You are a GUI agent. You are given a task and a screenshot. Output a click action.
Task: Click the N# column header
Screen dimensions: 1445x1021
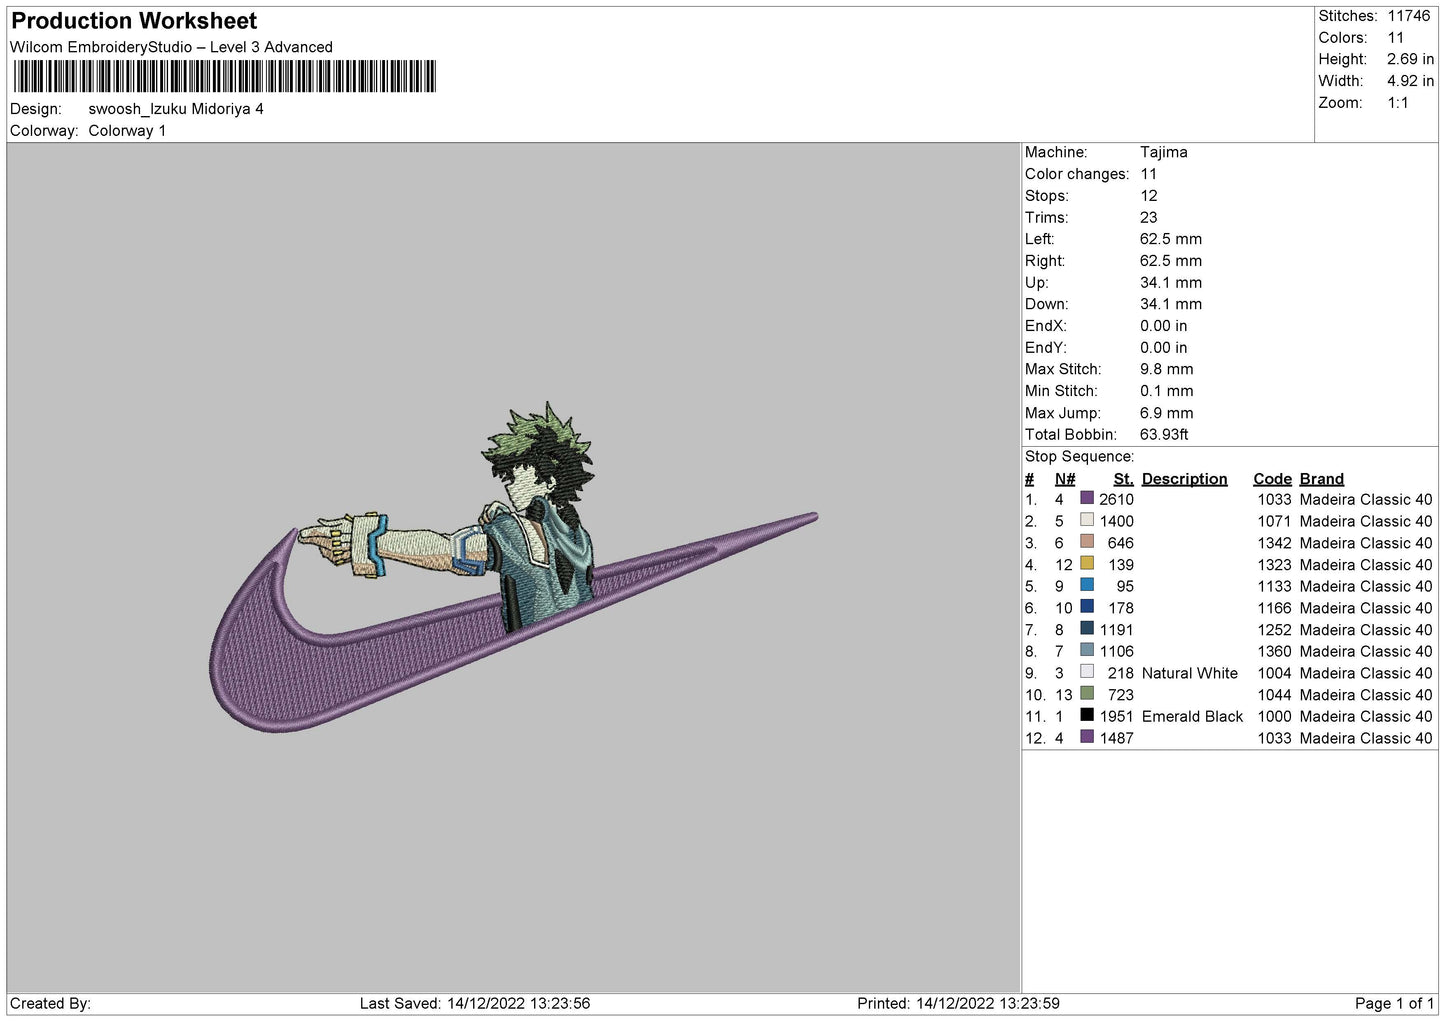click(x=1065, y=479)
